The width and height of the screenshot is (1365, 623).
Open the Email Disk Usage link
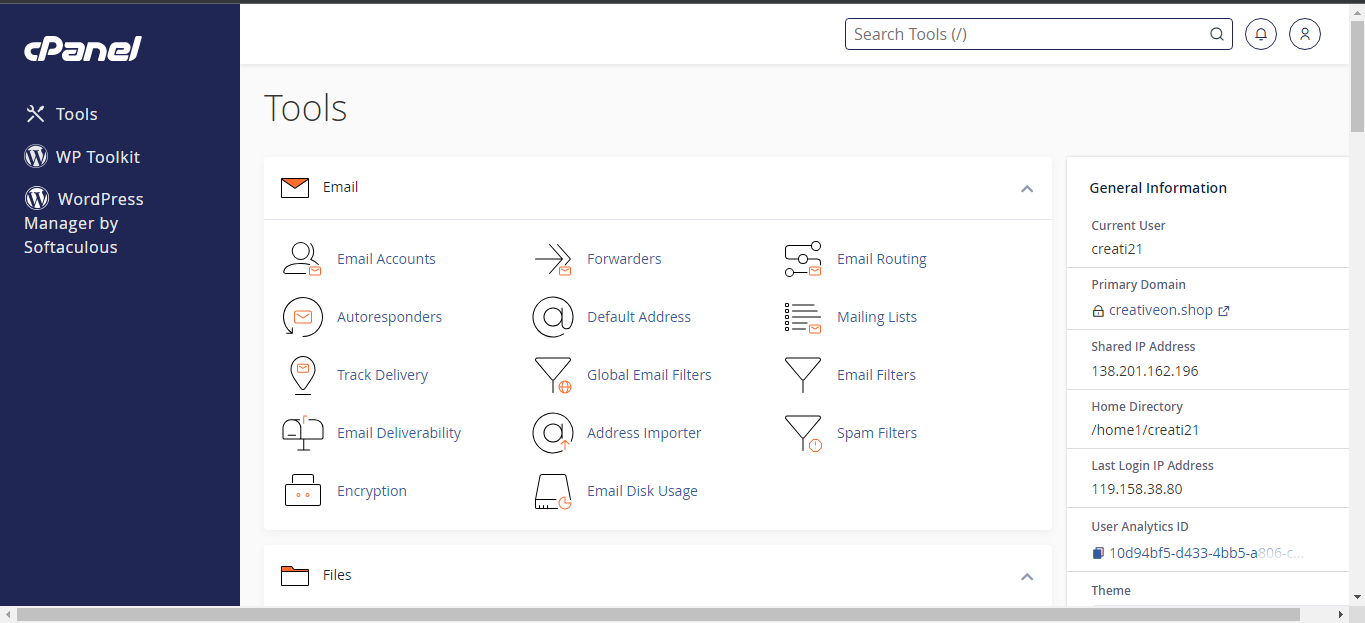click(x=642, y=491)
